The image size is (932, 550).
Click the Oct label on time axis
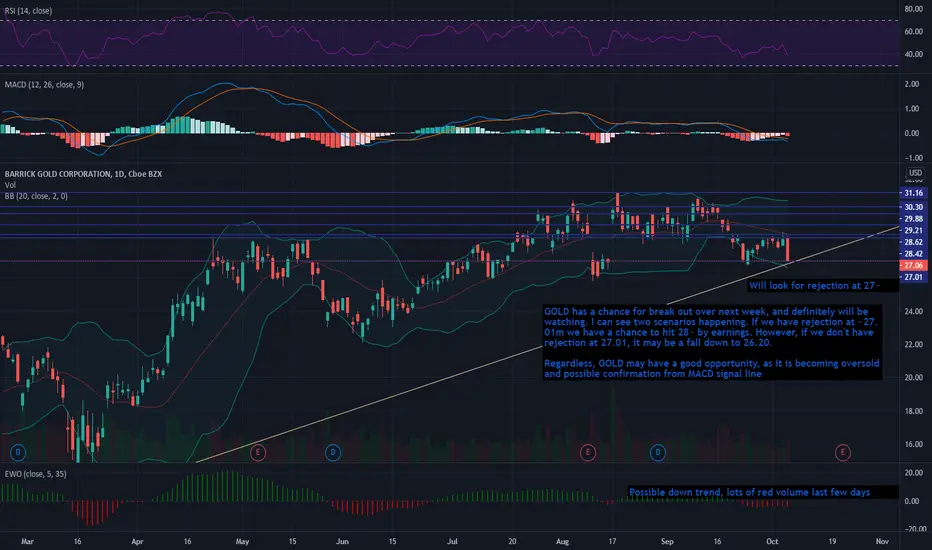pos(772,542)
